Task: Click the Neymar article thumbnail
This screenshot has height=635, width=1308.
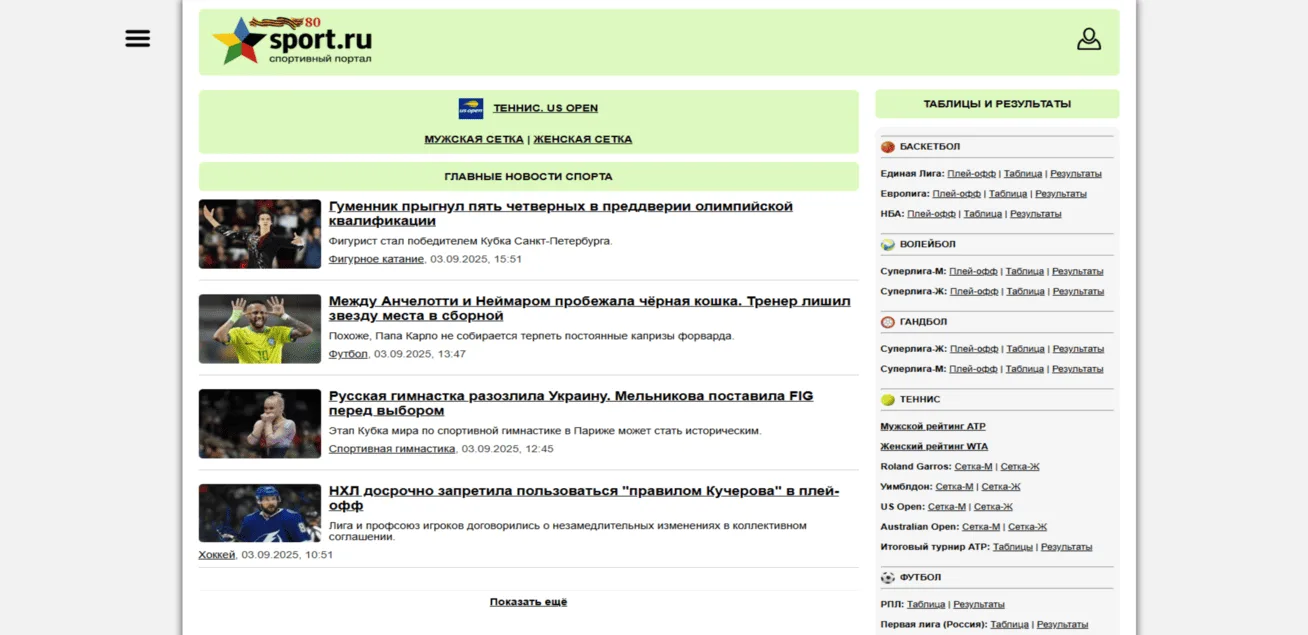Action: [260, 329]
